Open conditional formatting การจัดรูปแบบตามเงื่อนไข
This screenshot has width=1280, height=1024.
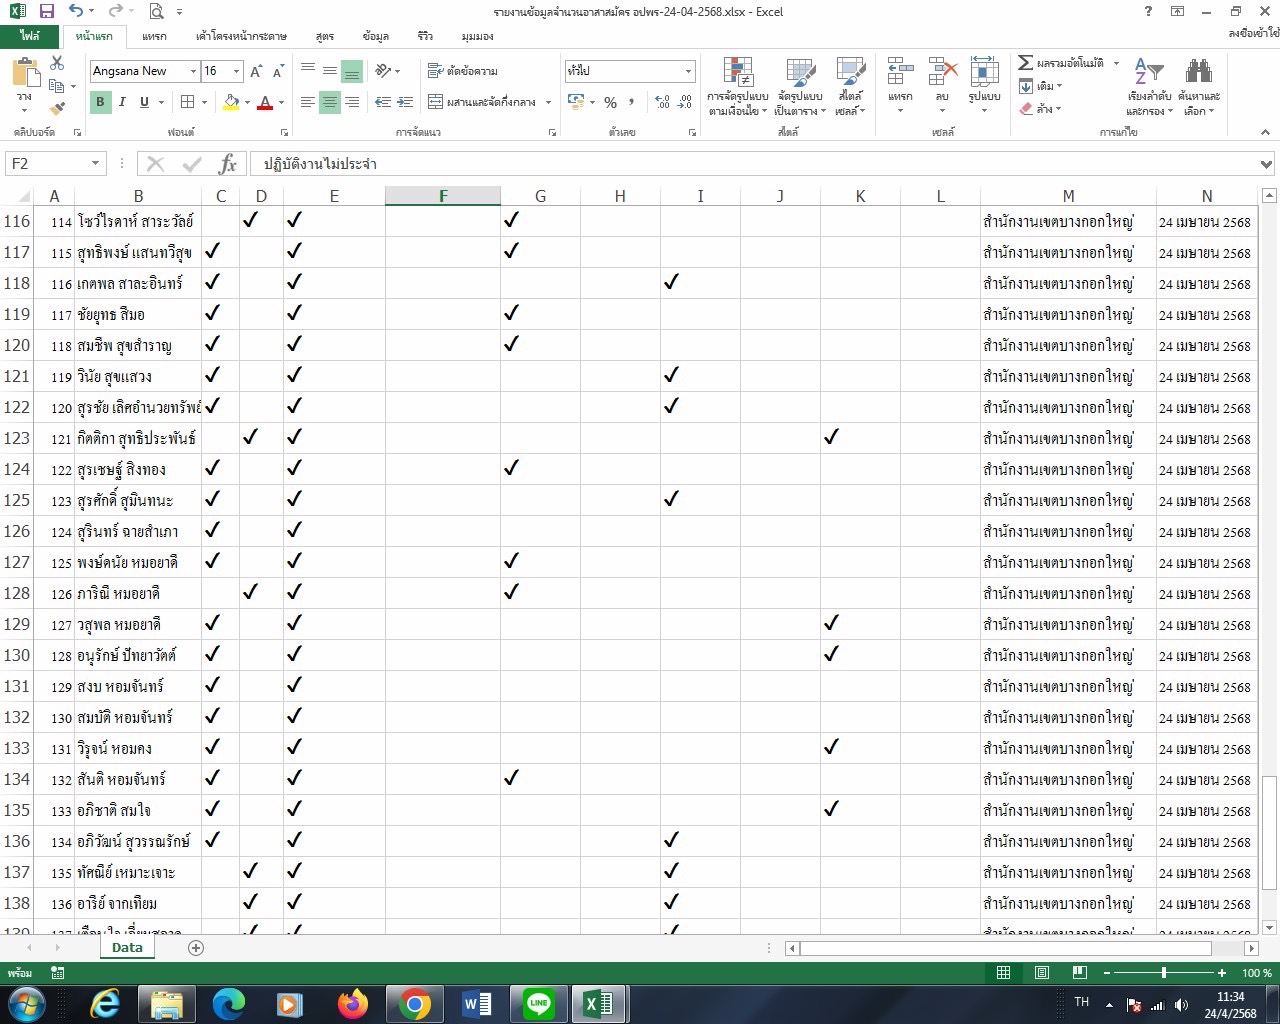click(738, 87)
